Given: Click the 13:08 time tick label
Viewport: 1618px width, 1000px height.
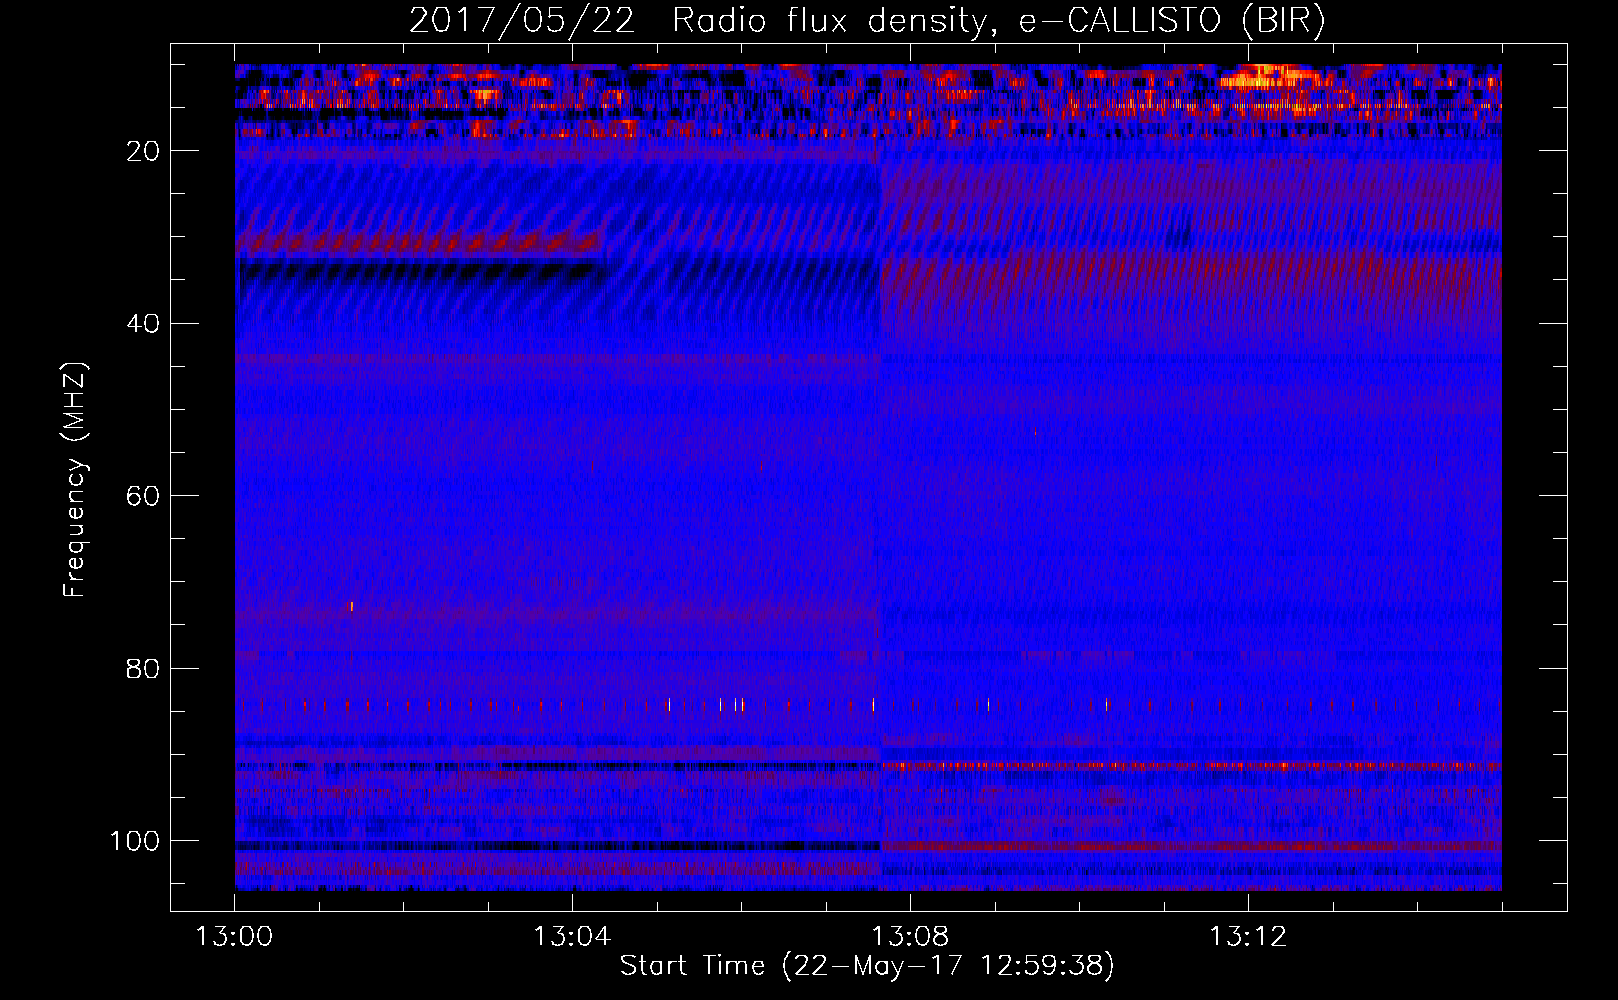Looking at the screenshot, I should click(910, 937).
